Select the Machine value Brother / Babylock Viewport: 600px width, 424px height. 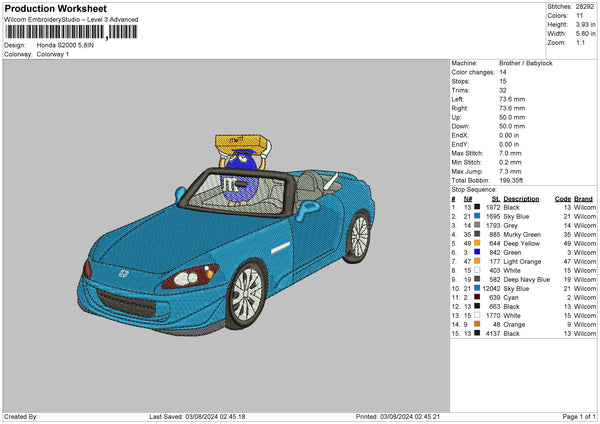coord(526,63)
